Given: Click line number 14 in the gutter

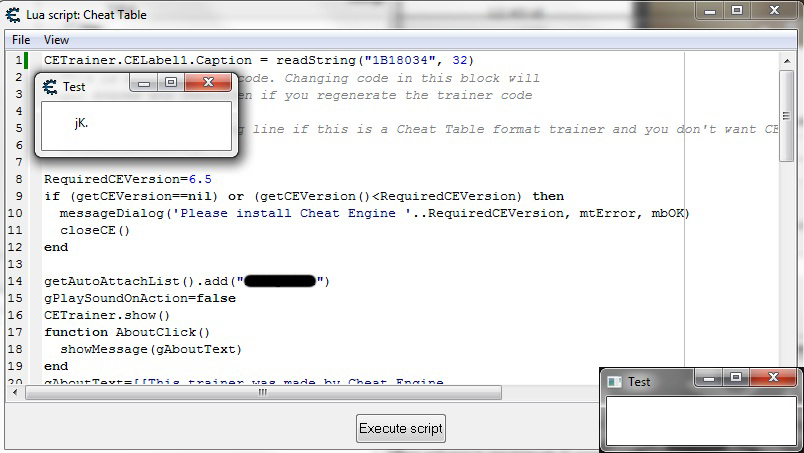Looking at the screenshot, I should pos(15,281).
